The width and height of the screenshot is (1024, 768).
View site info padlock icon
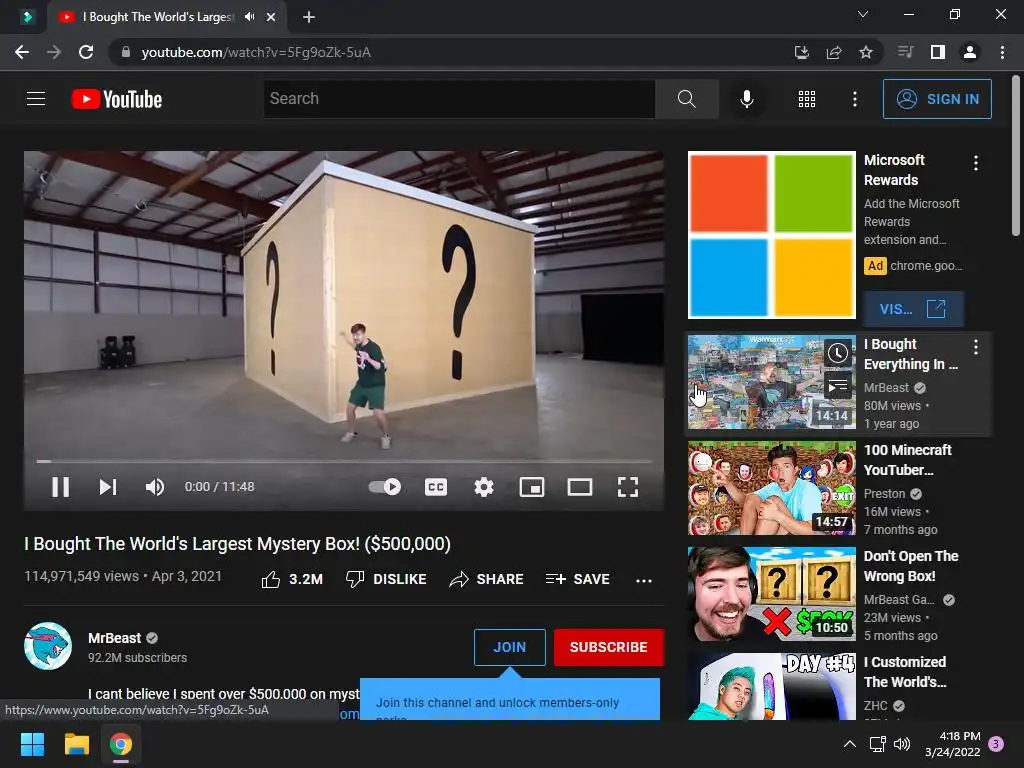click(126, 52)
